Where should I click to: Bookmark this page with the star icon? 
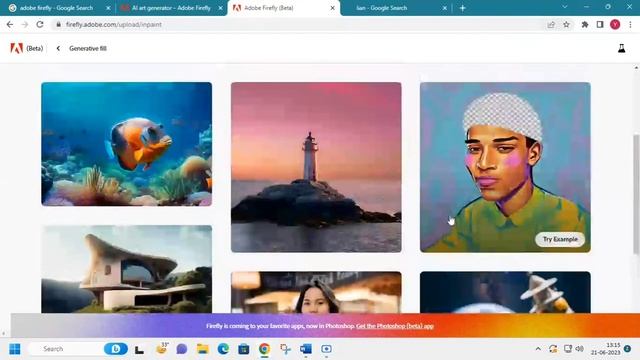(x=566, y=24)
